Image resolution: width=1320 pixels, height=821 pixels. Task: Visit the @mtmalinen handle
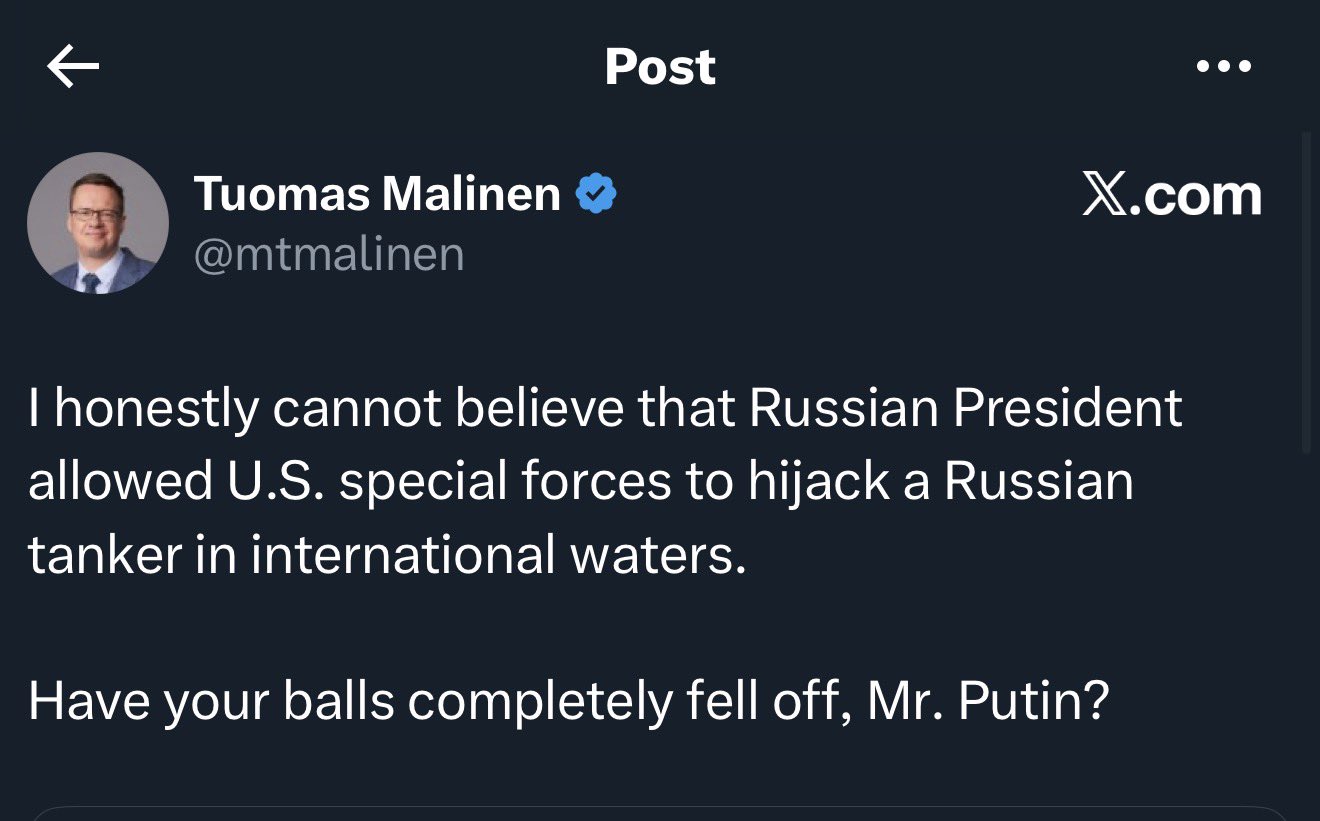(329, 254)
